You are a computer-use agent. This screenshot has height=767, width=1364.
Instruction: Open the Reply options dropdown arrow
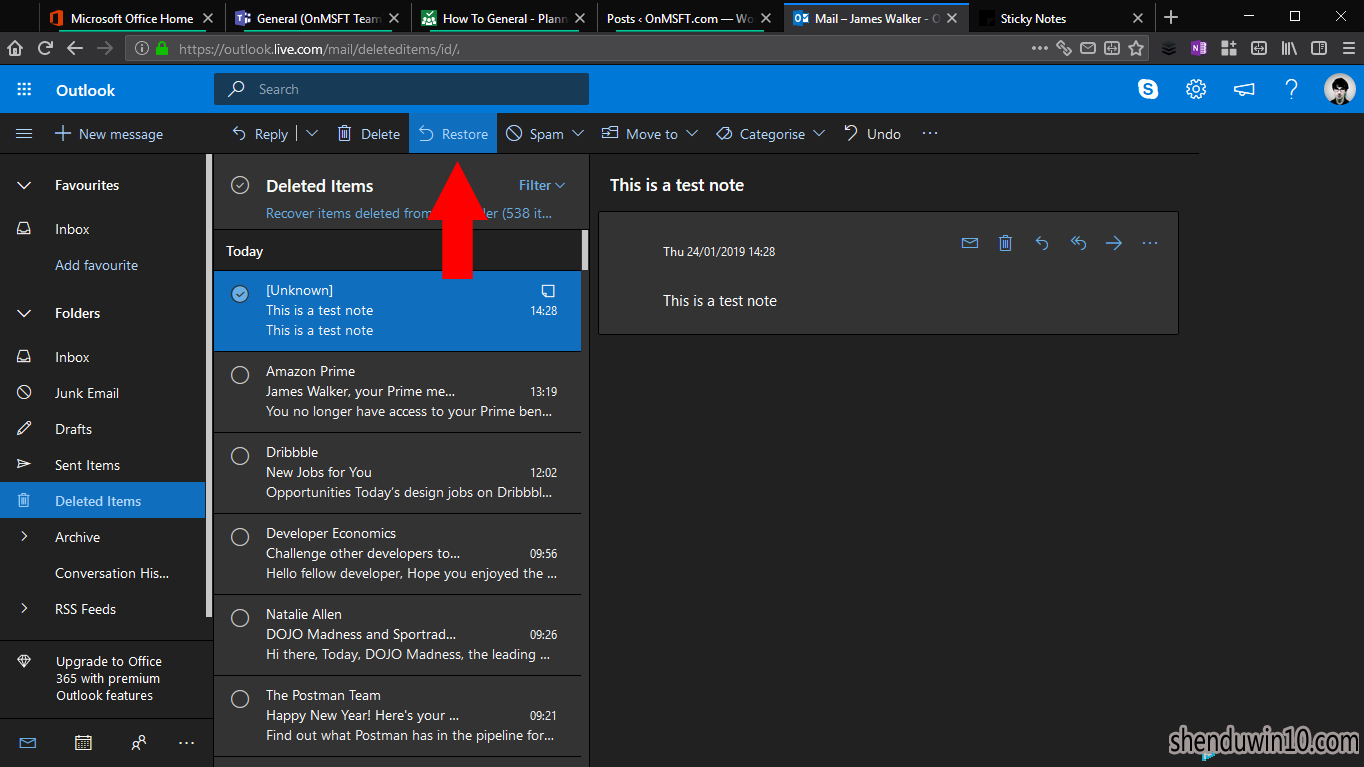pos(311,133)
